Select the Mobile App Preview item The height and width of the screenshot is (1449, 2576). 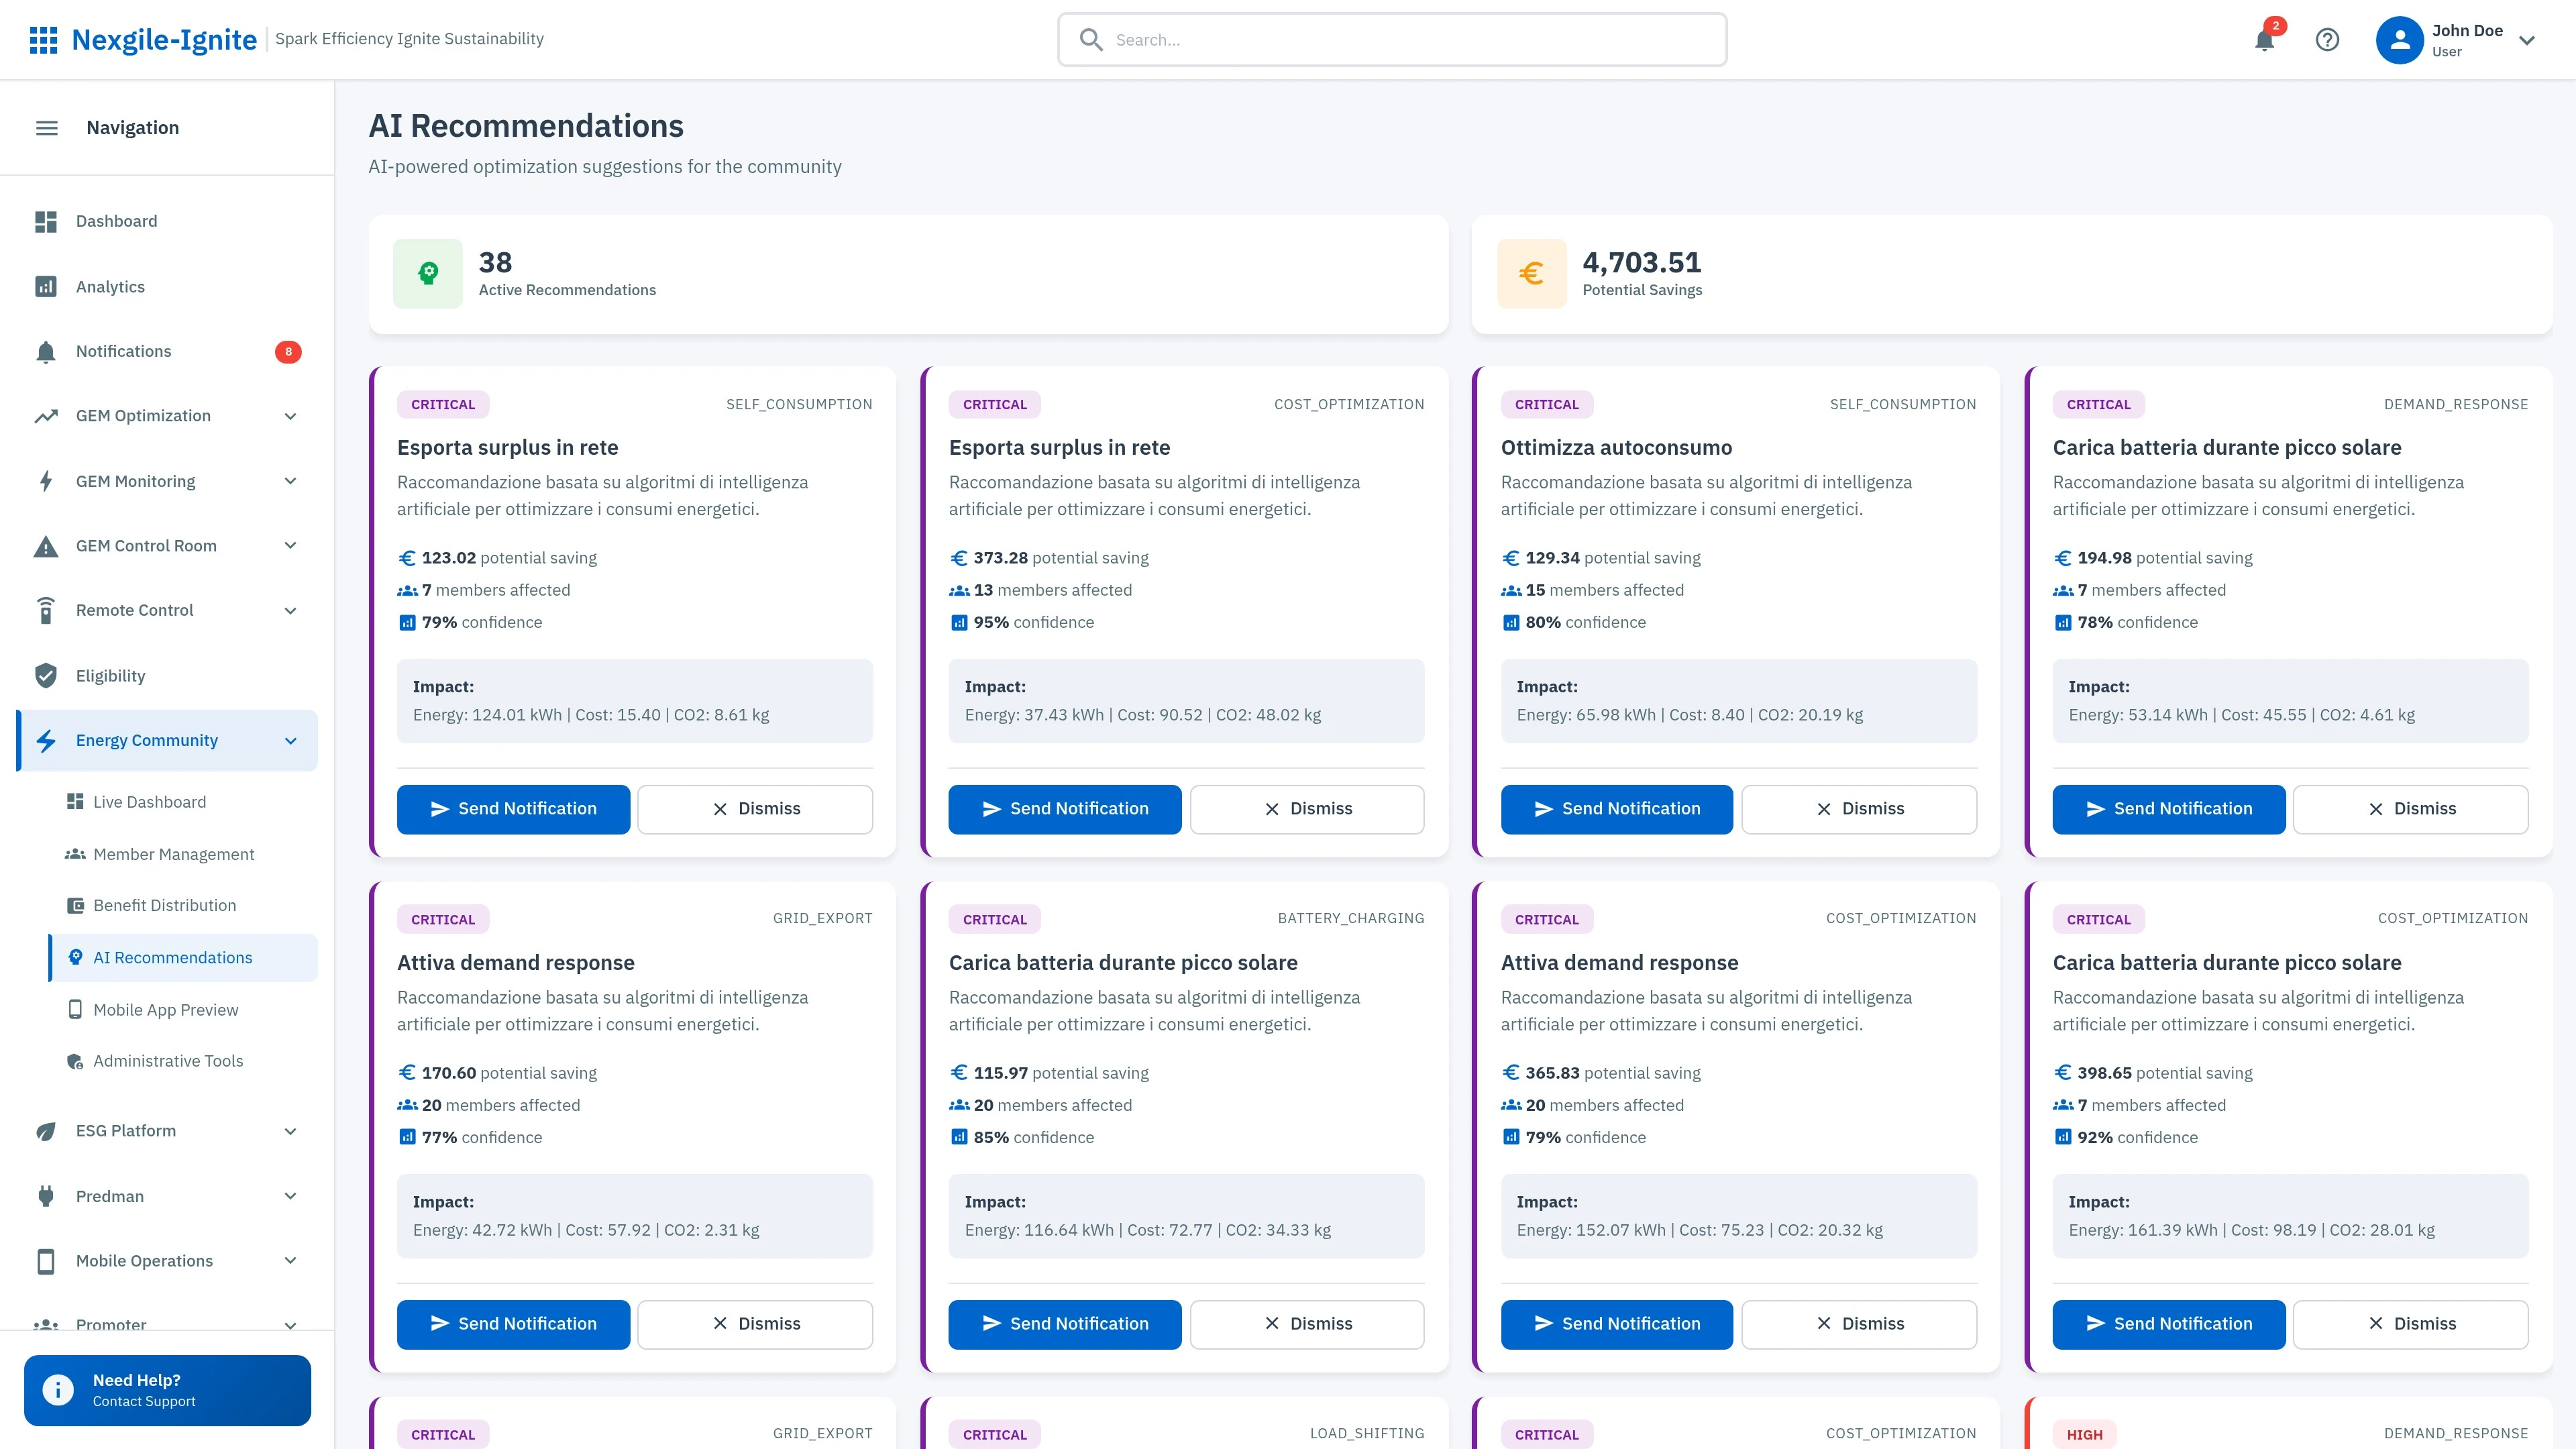point(166,1009)
